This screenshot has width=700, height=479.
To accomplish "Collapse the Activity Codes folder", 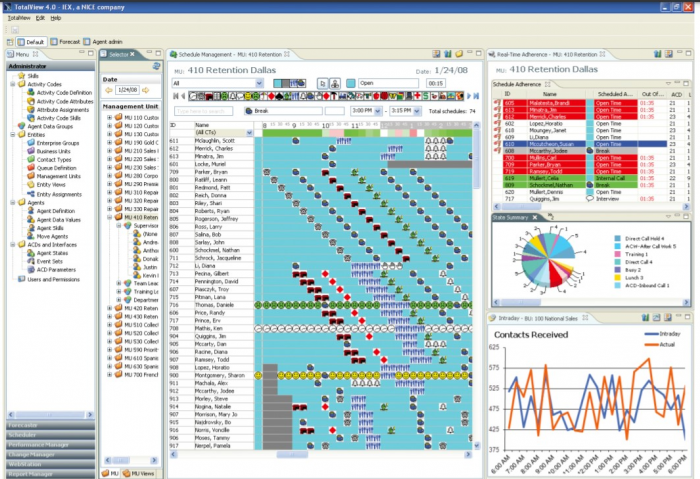I will [x=12, y=84].
